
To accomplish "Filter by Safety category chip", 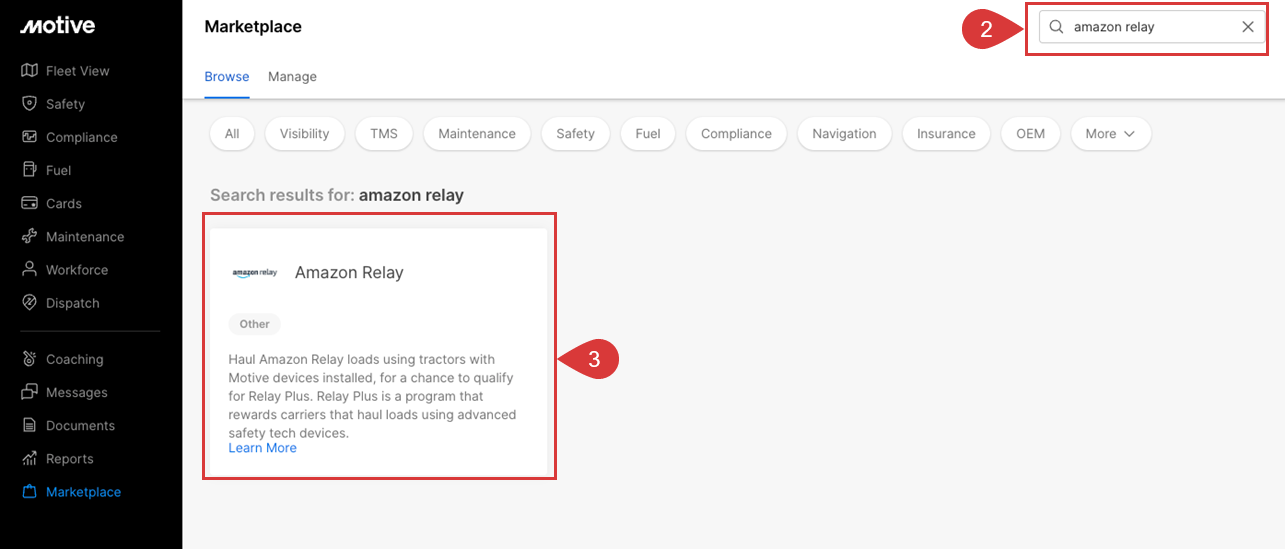I will point(576,133).
